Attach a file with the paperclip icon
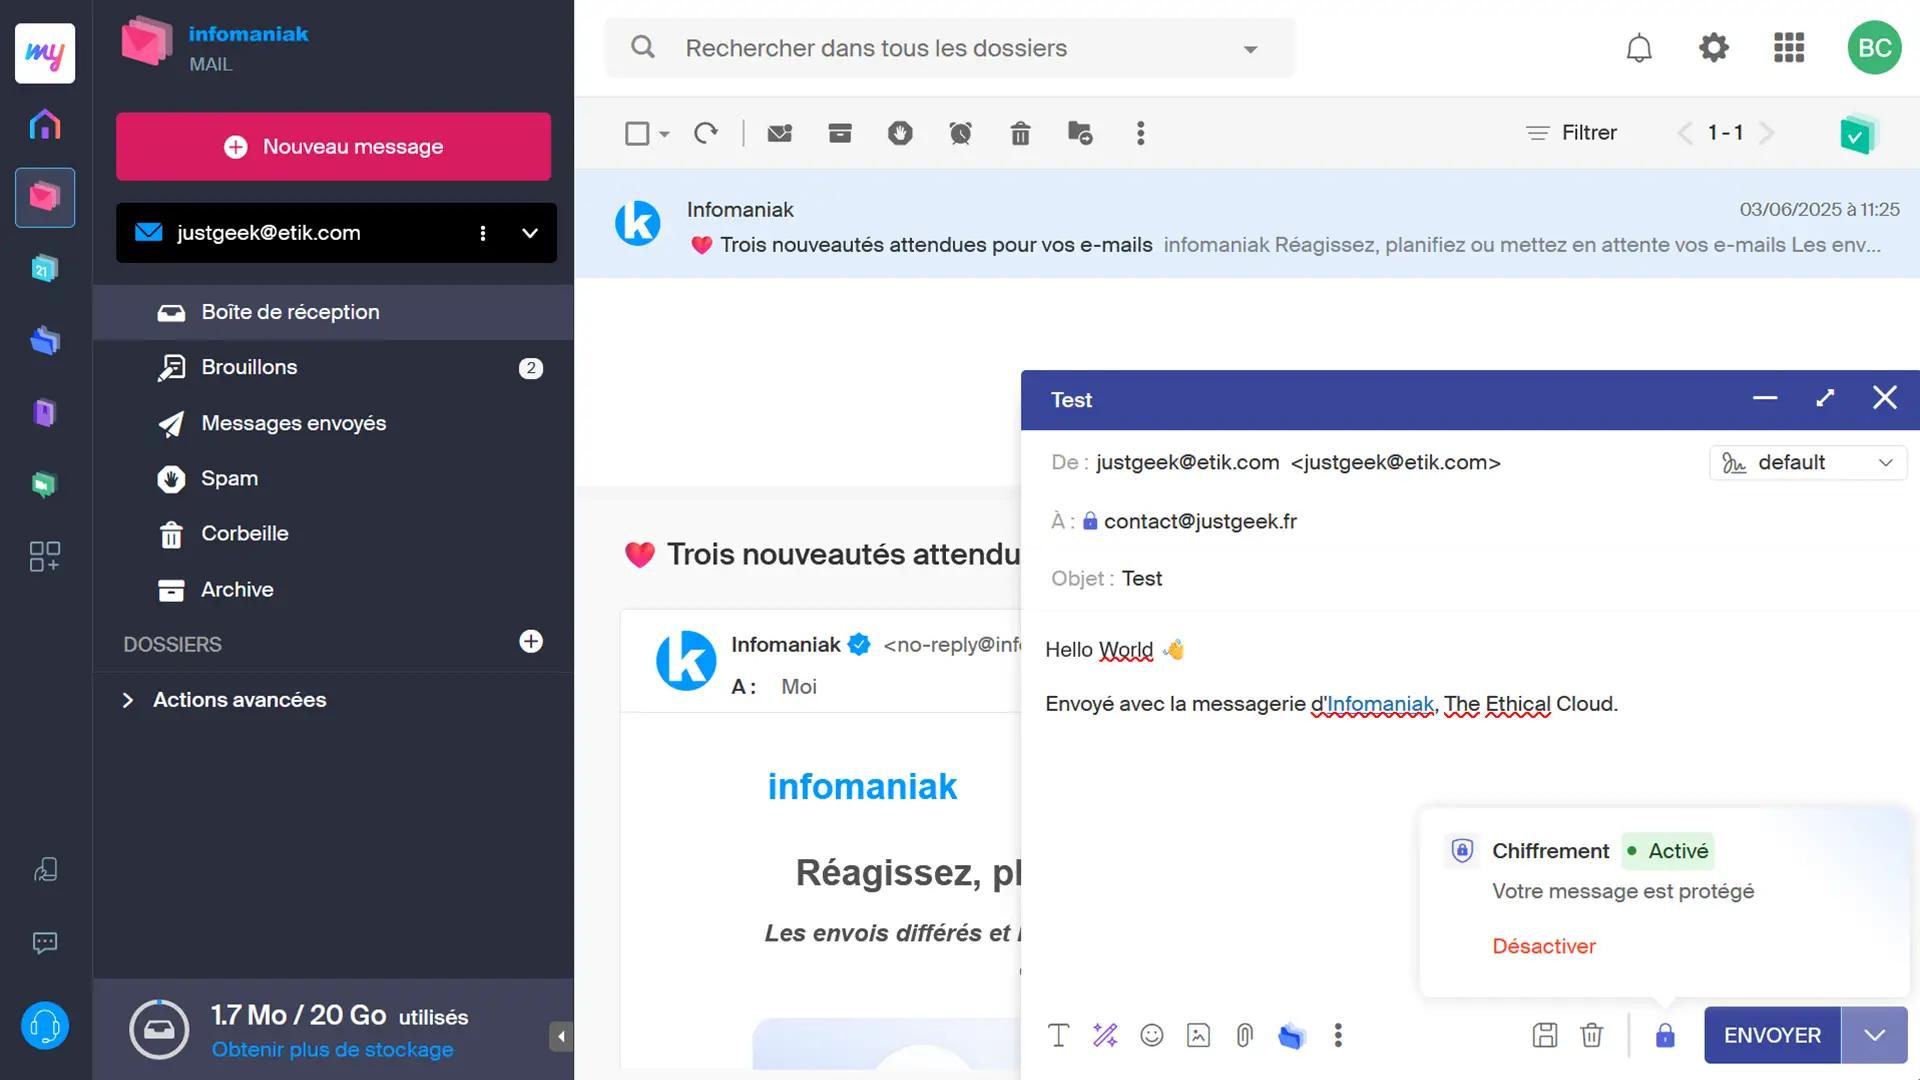Image resolution: width=1920 pixels, height=1080 pixels. (x=1244, y=1035)
